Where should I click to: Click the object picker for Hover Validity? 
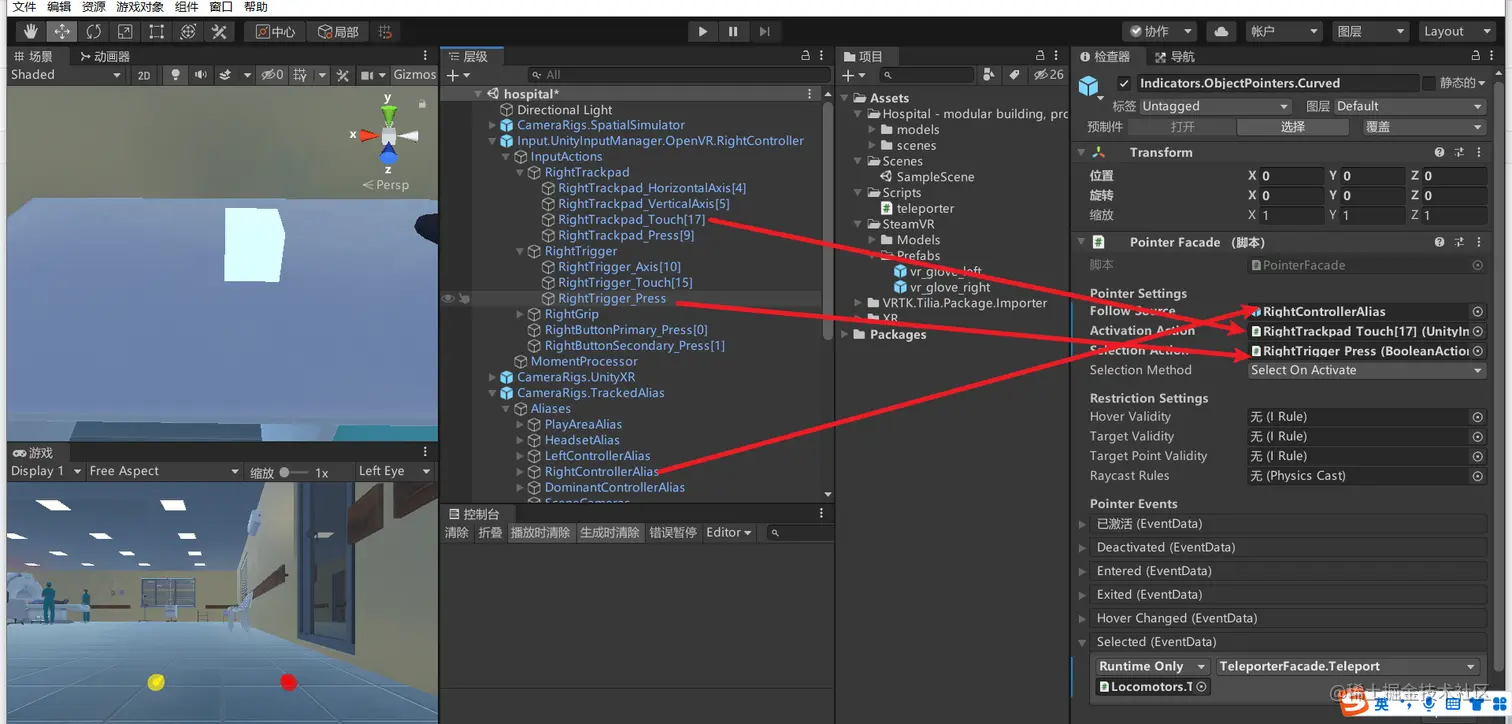[1478, 417]
